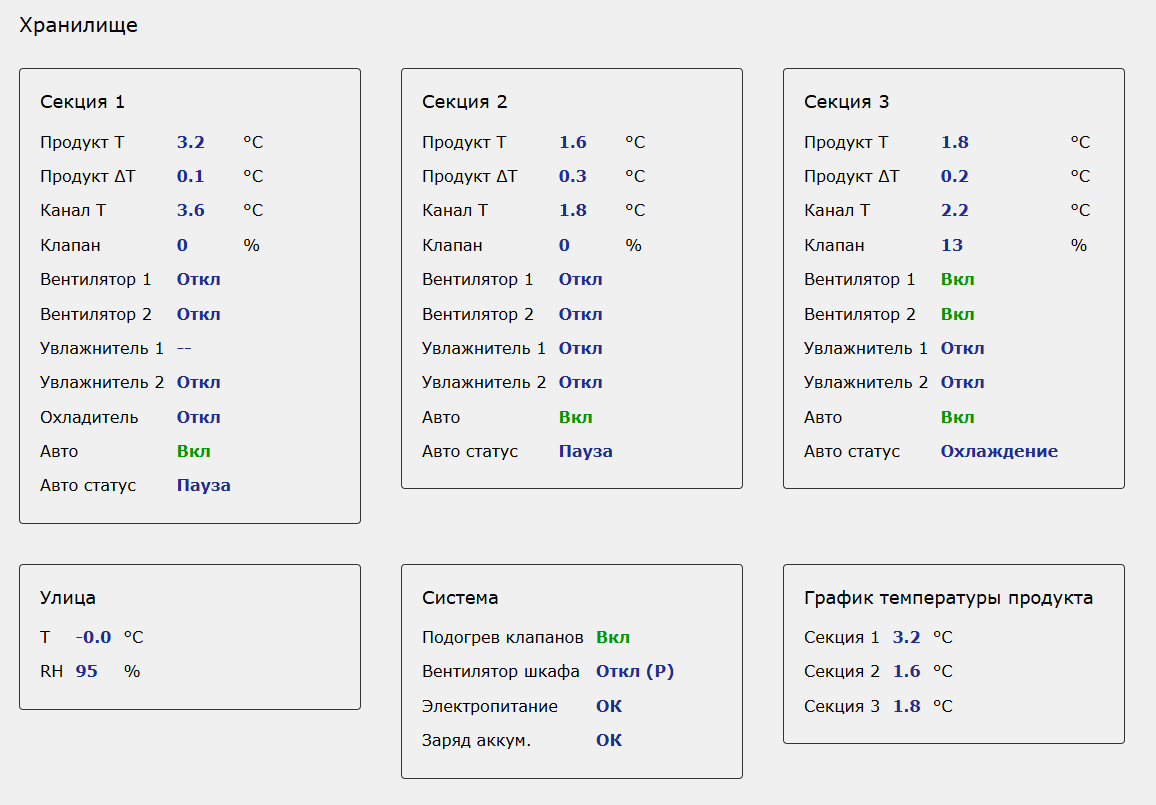Click Авто статус Пауза in Секция 1

[x=203, y=486]
